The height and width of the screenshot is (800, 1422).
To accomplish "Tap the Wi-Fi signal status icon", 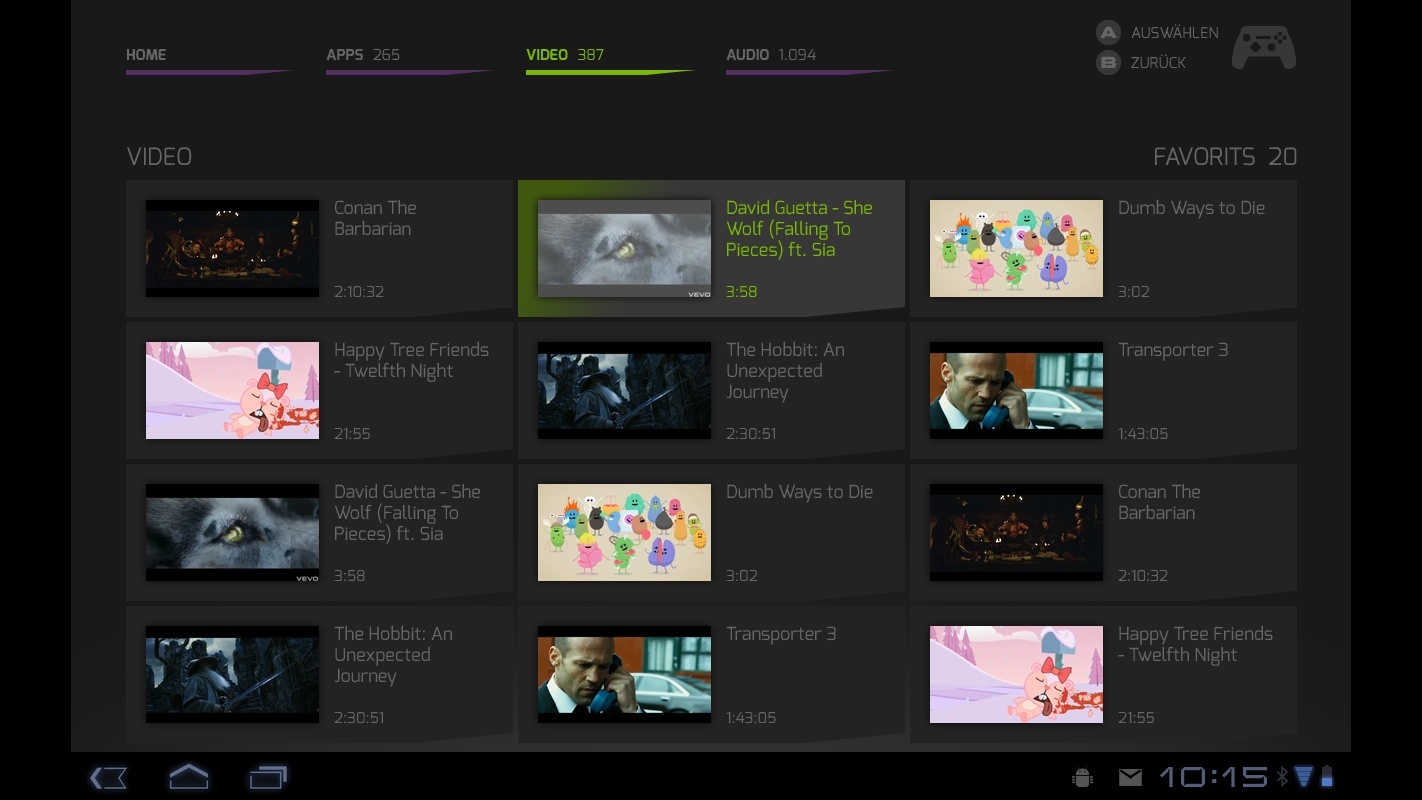I will pyautogui.click(x=1303, y=776).
